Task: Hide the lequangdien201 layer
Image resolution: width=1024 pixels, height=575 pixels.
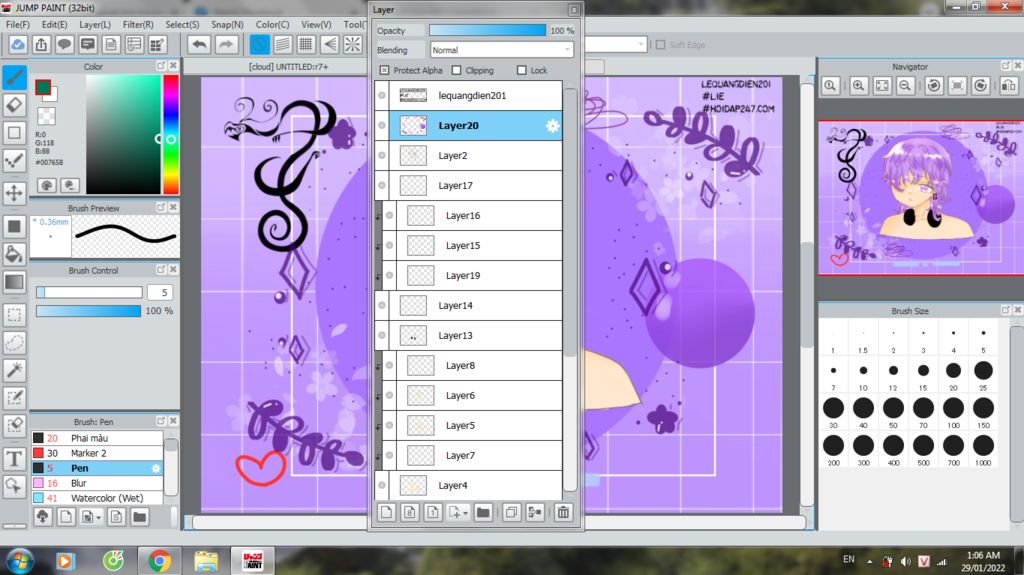Action: (382, 95)
